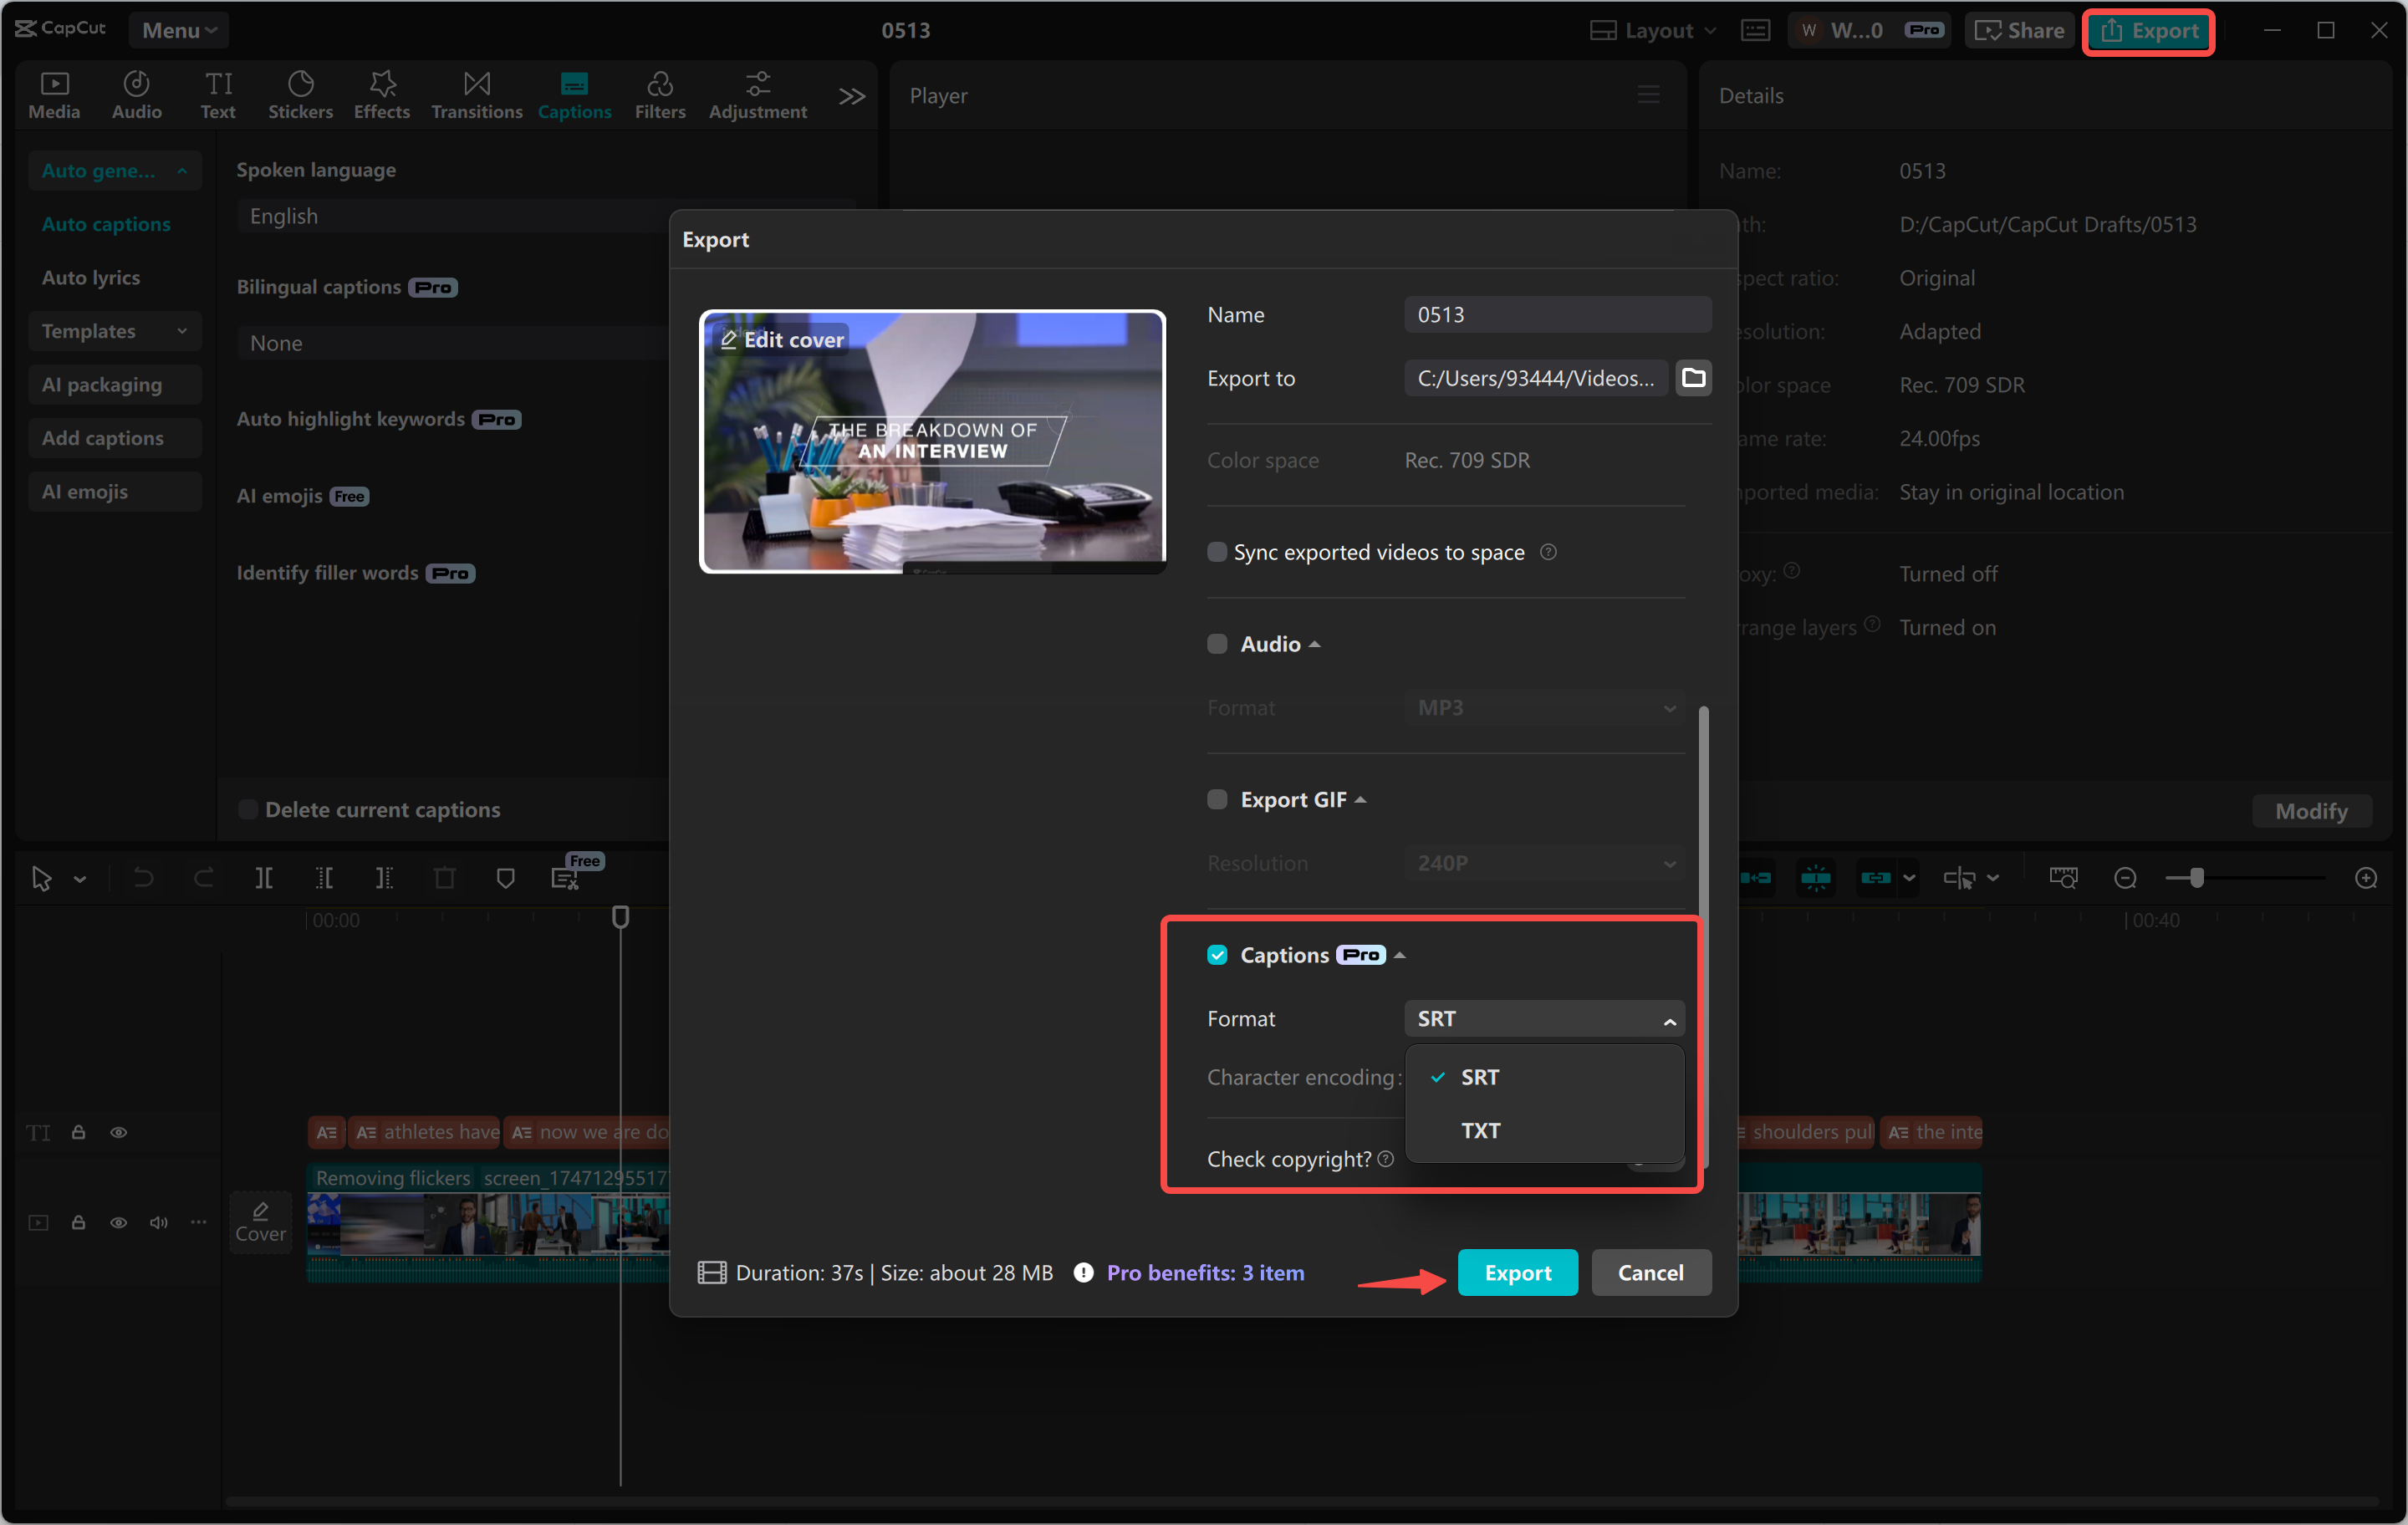The width and height of the screenshot is (2408, 1525).
Task: Undo the last action
Action: click(x=143, y=877)
